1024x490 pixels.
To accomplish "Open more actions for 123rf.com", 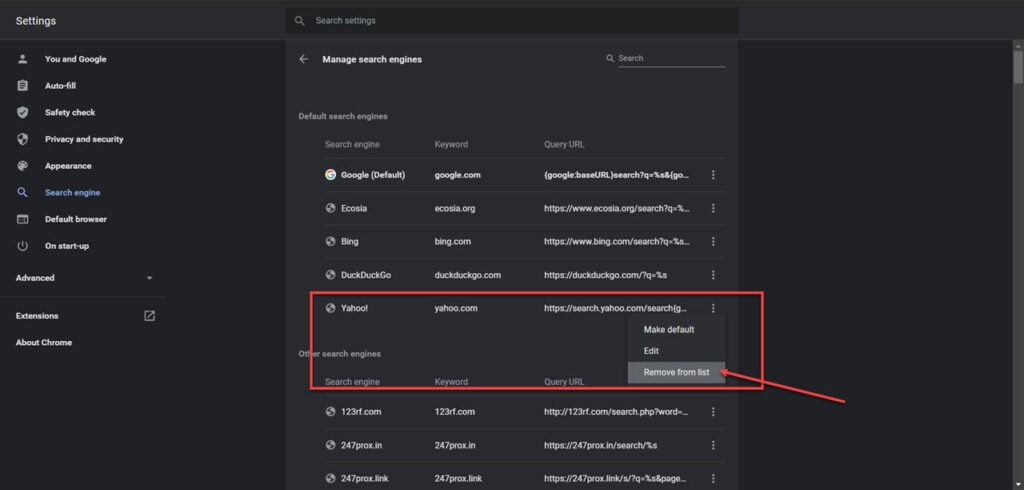I will coord(713,412).
